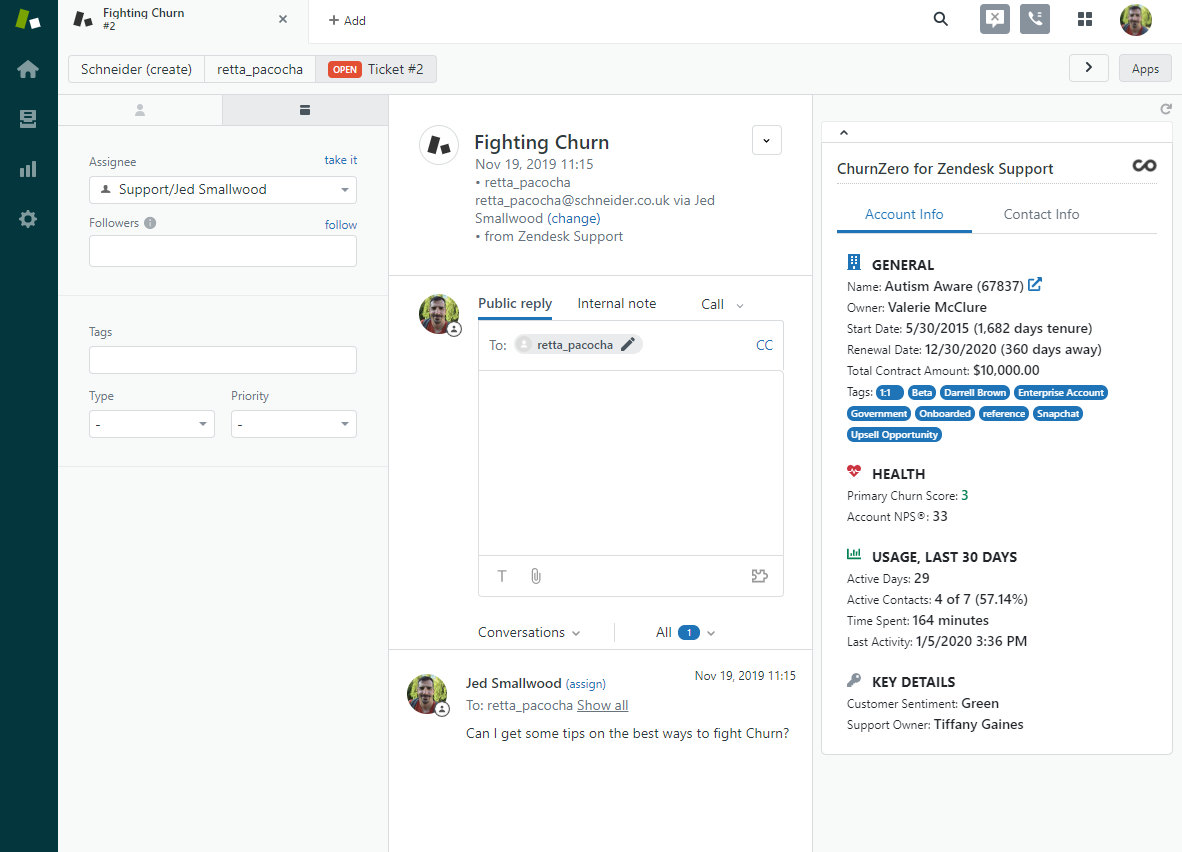This screenshot has width=1182, height=852.
Task: Click the Upsell Opportunity tag
Action: [x=894, y=435]
